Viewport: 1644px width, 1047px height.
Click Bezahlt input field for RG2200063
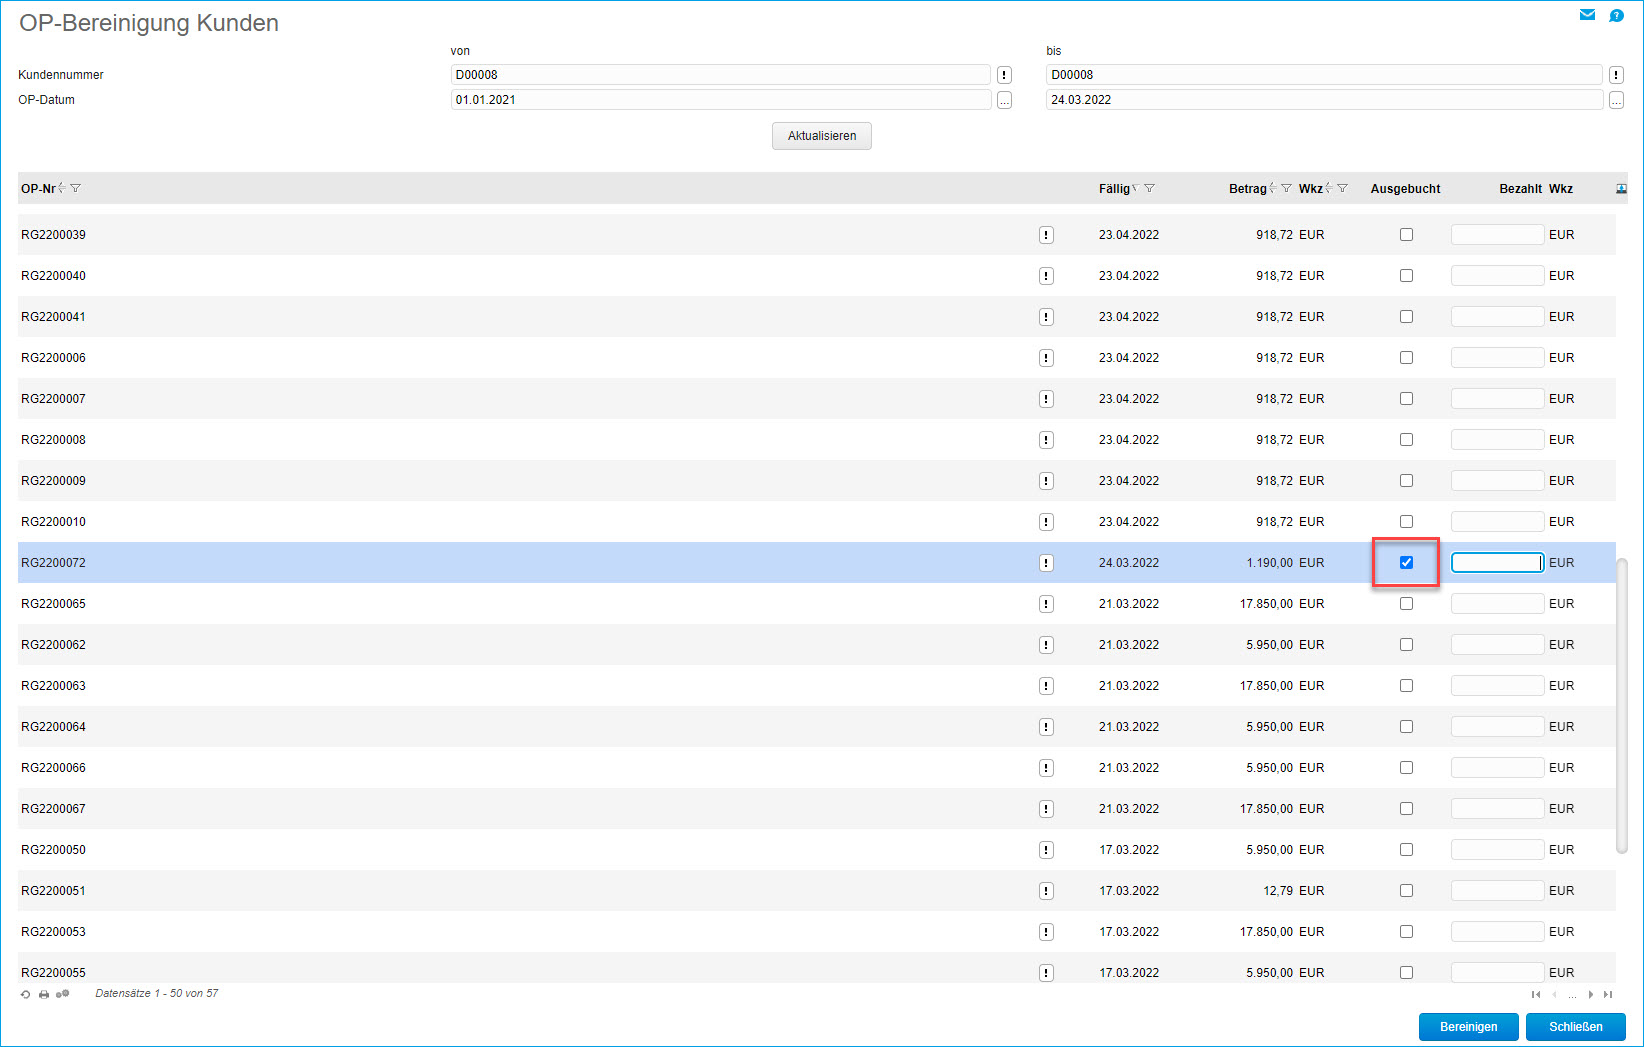pos(1497,686)
